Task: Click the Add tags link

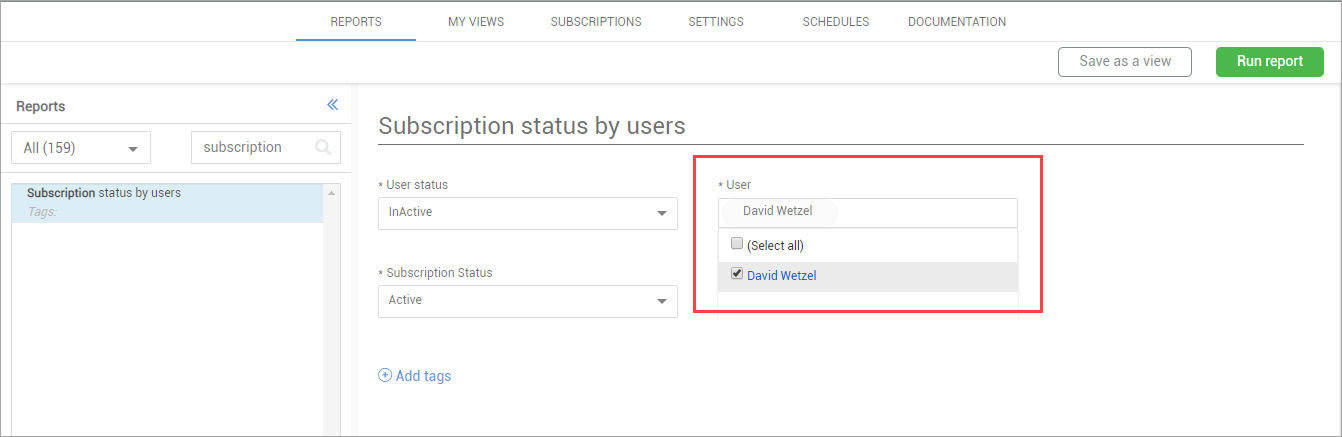Action: 423,376
